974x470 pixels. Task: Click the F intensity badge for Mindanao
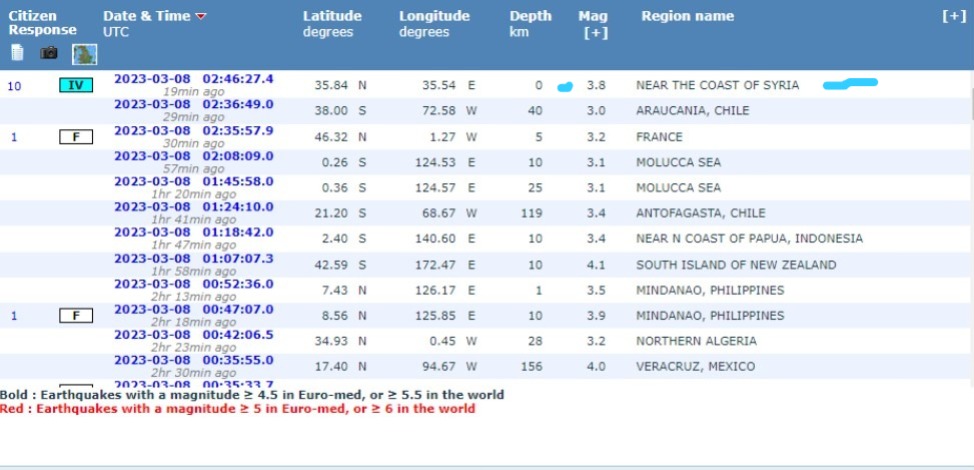click(75, 316)
